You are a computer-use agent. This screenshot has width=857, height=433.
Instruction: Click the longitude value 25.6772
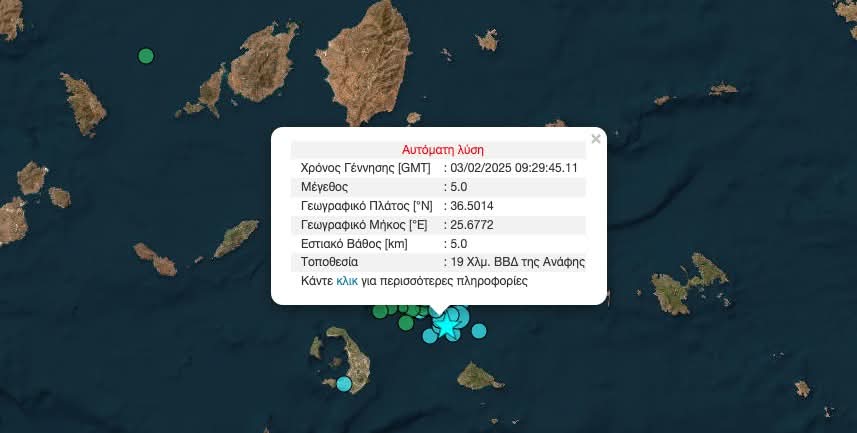472,225
